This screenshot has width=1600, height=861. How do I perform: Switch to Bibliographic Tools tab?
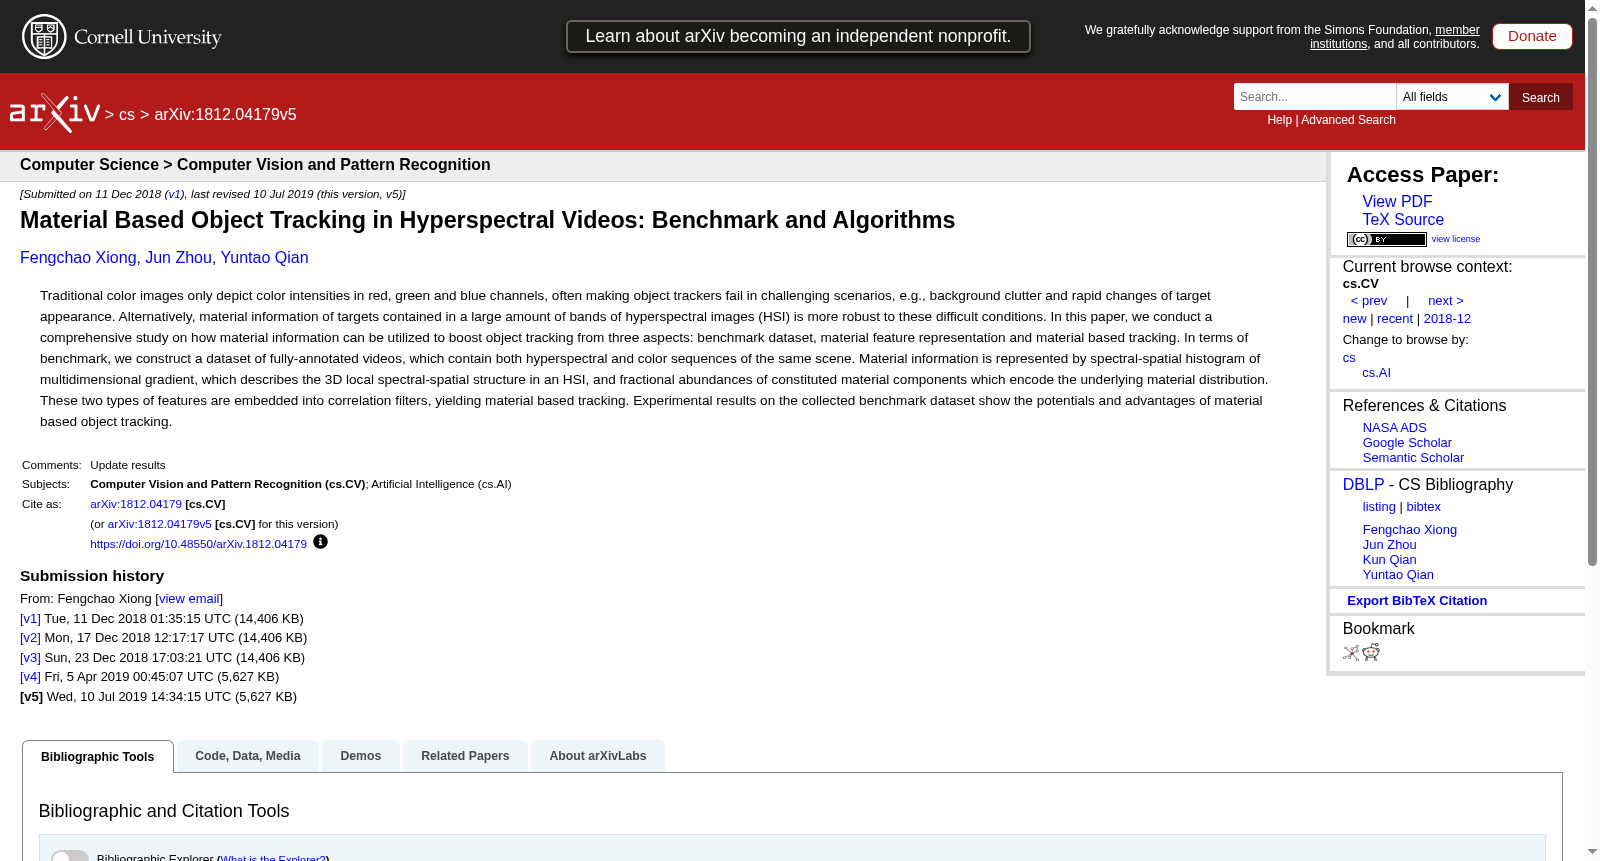coord(98,756)
